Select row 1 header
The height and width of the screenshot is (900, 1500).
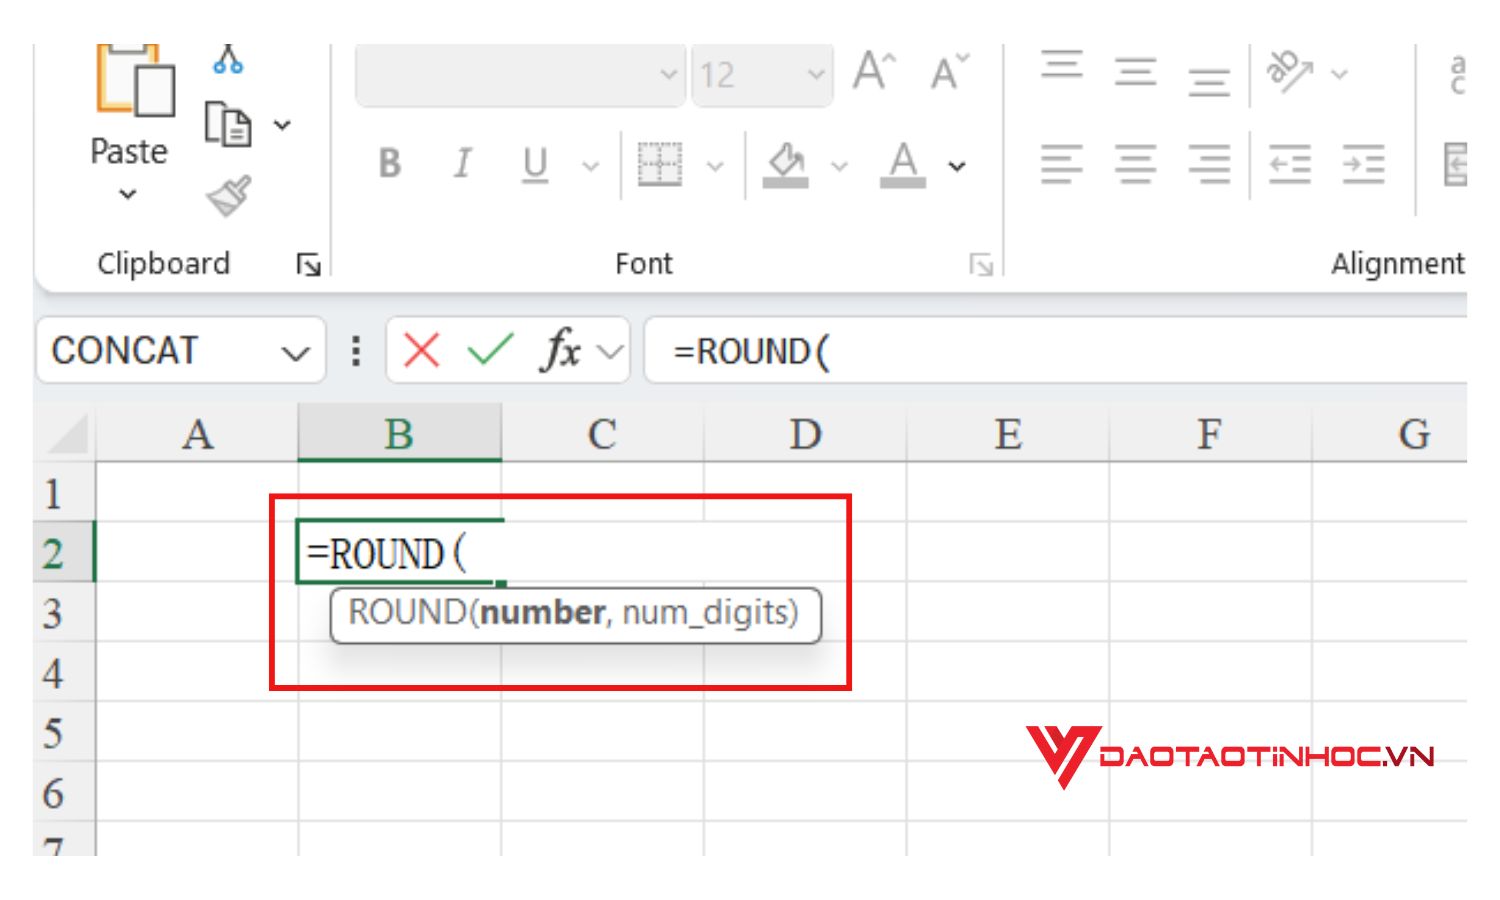point(64,492)
